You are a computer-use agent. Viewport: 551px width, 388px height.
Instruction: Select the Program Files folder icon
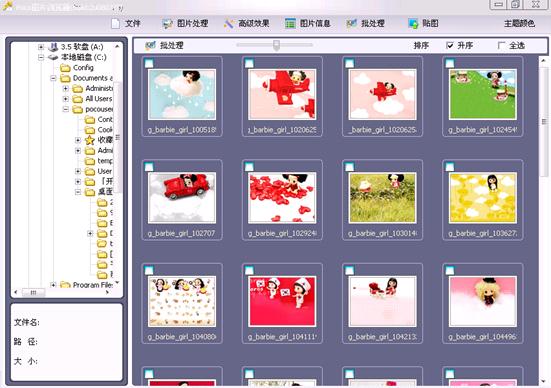click(65, 285)
